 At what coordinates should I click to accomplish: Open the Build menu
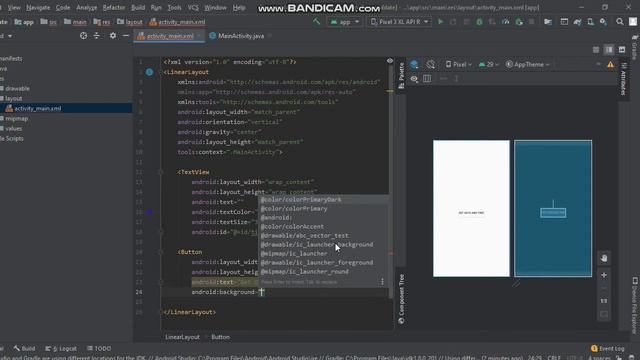pyautogui.click(x=138, y=7)
